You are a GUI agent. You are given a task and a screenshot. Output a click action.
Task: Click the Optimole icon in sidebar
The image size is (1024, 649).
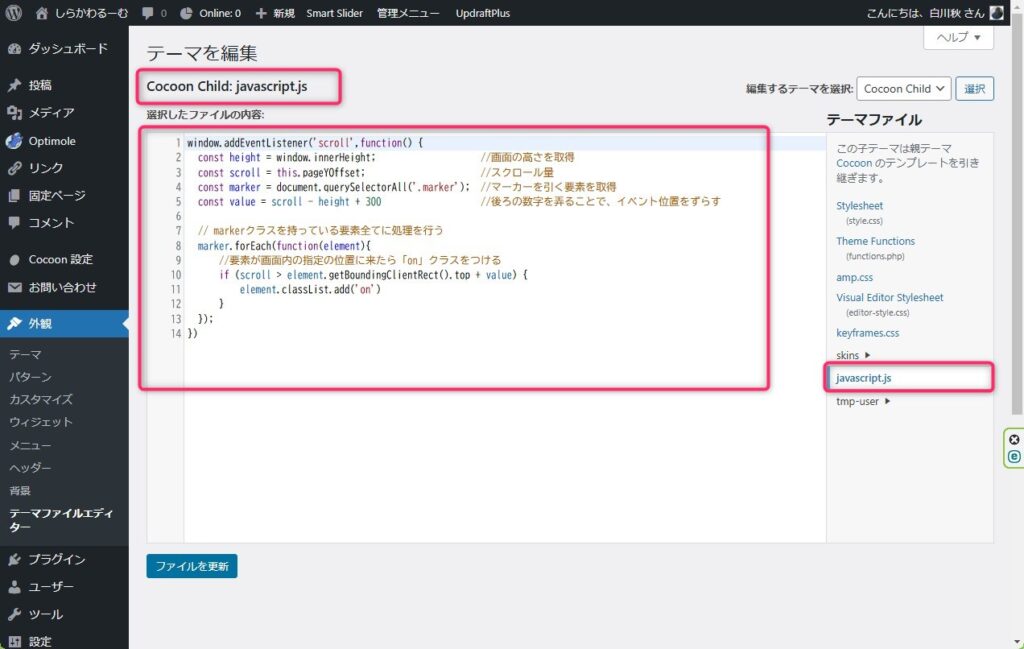[15, 141]
